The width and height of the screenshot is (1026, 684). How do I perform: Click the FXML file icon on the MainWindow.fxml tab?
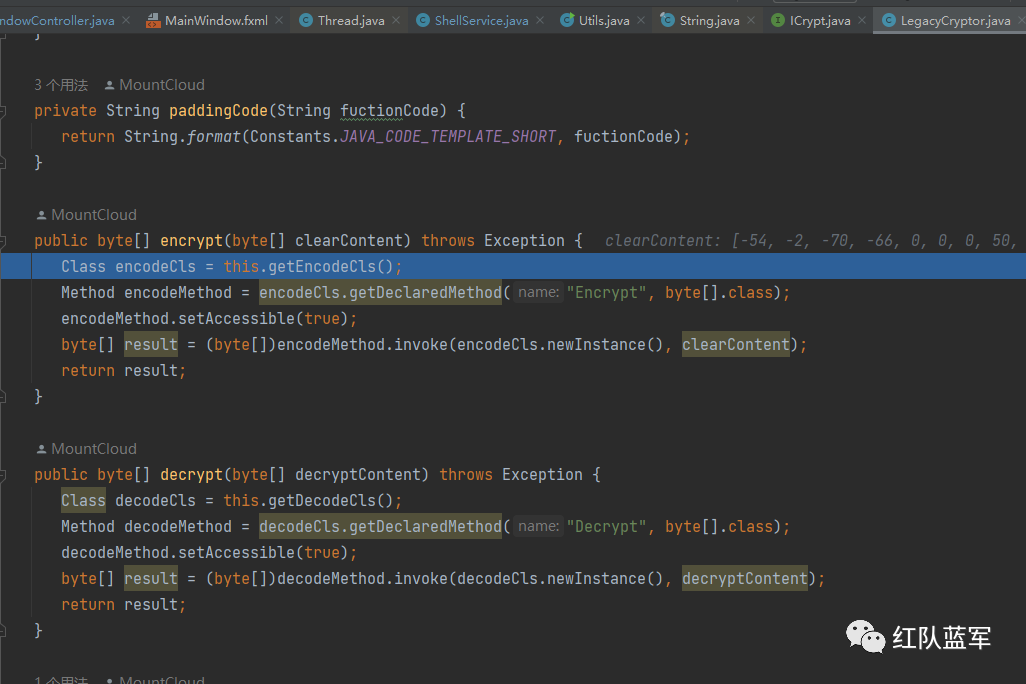point(152,20)
